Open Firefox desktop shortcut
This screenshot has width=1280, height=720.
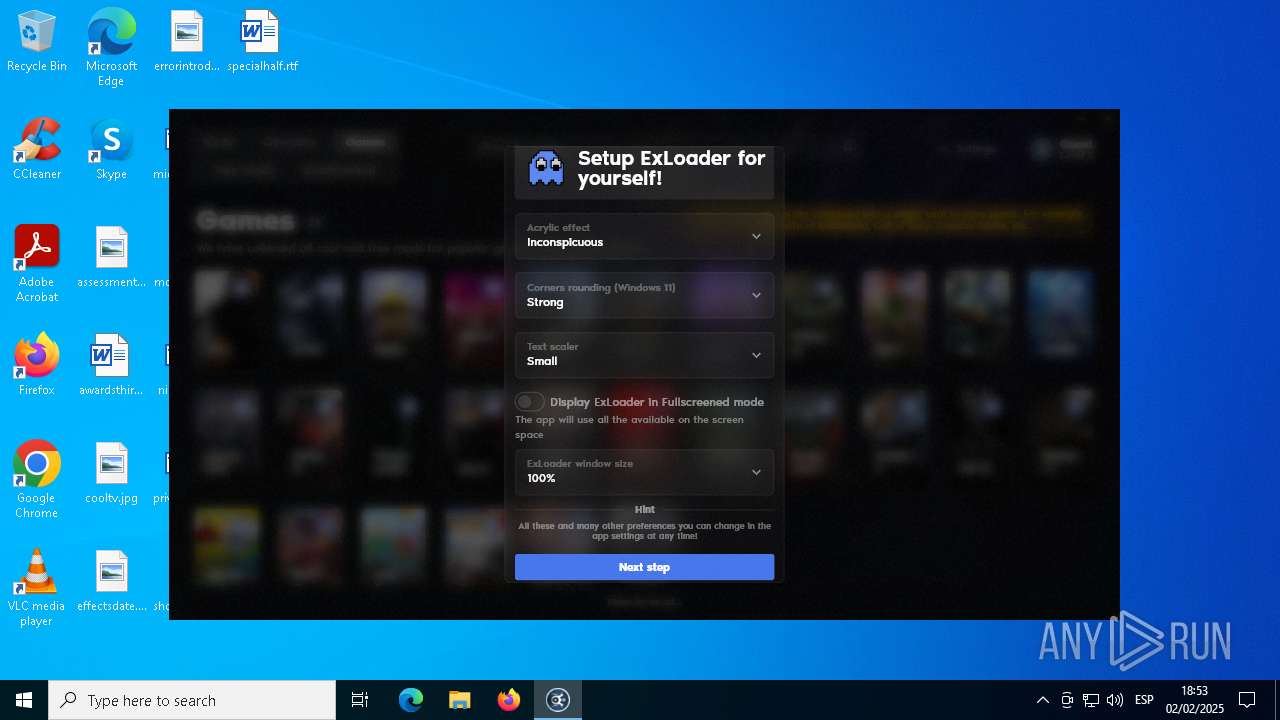click(37, 366)
